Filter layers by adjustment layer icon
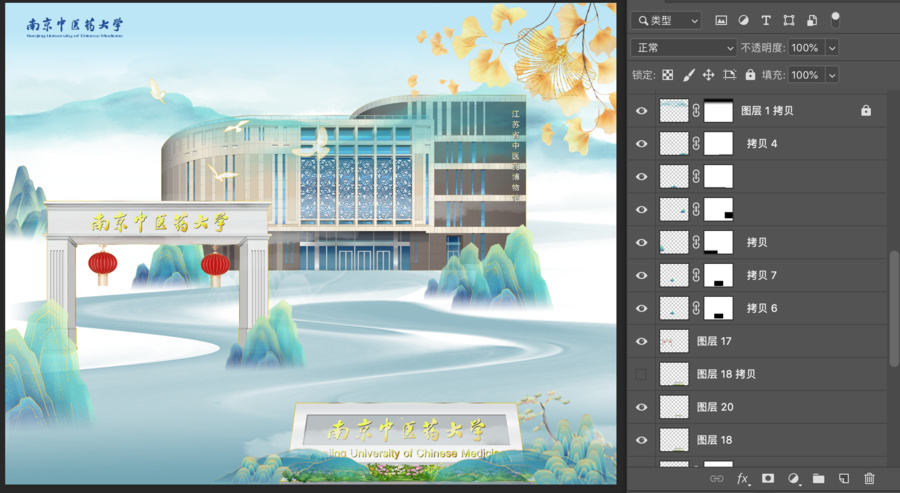 click(743, 21)
